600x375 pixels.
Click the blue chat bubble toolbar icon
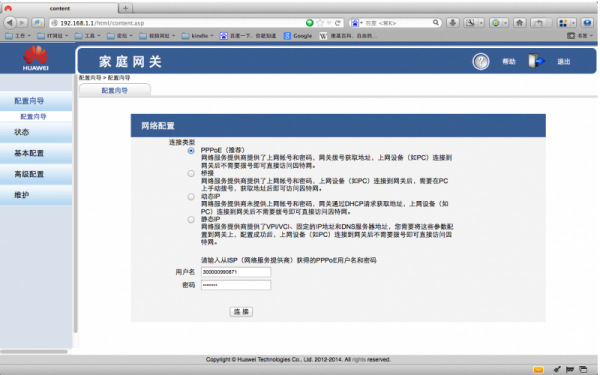click(x=587, y=23)
